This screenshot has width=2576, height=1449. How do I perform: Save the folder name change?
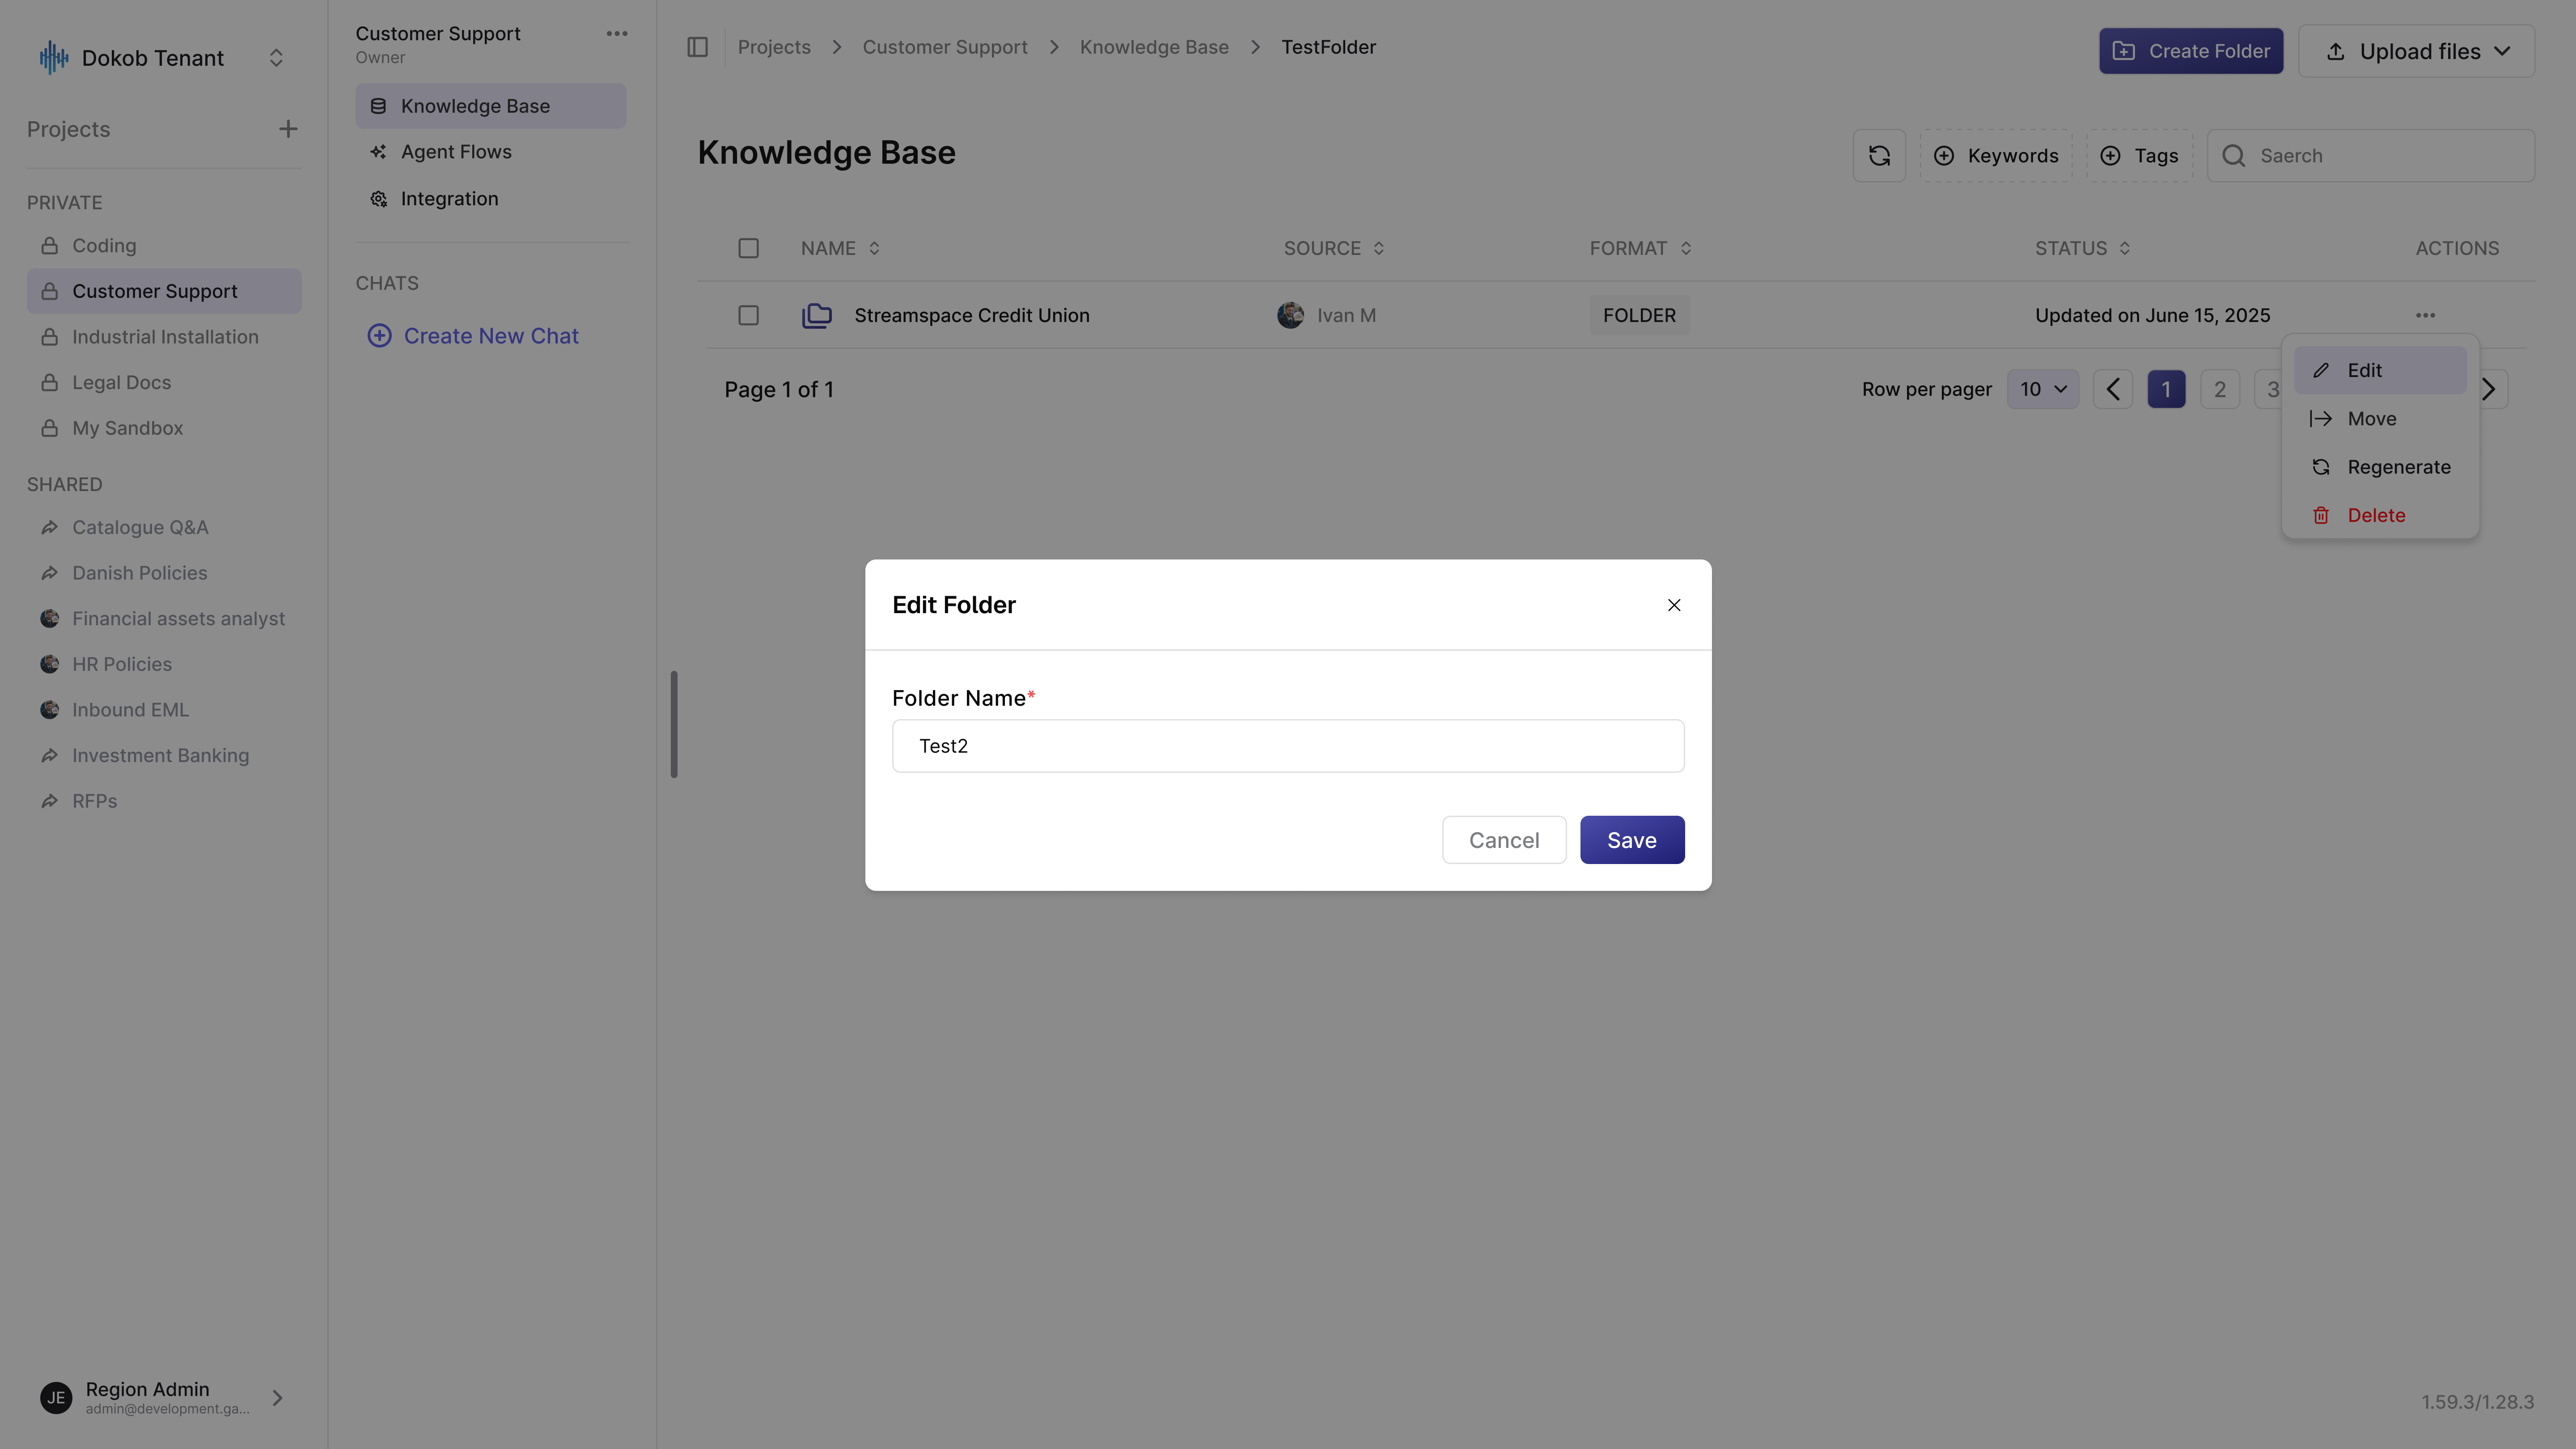1632,840
